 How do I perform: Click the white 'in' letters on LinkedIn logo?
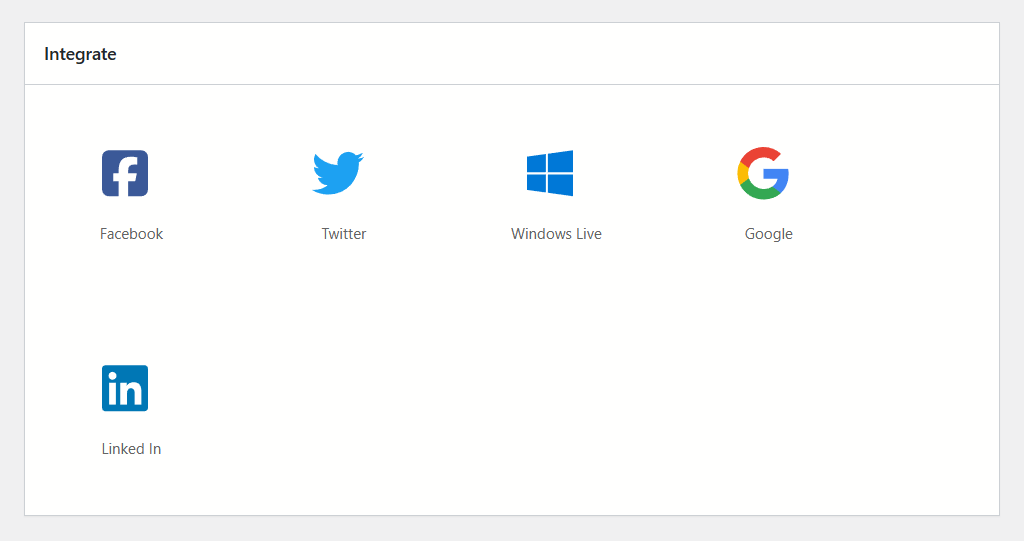(x=125, y=389)
